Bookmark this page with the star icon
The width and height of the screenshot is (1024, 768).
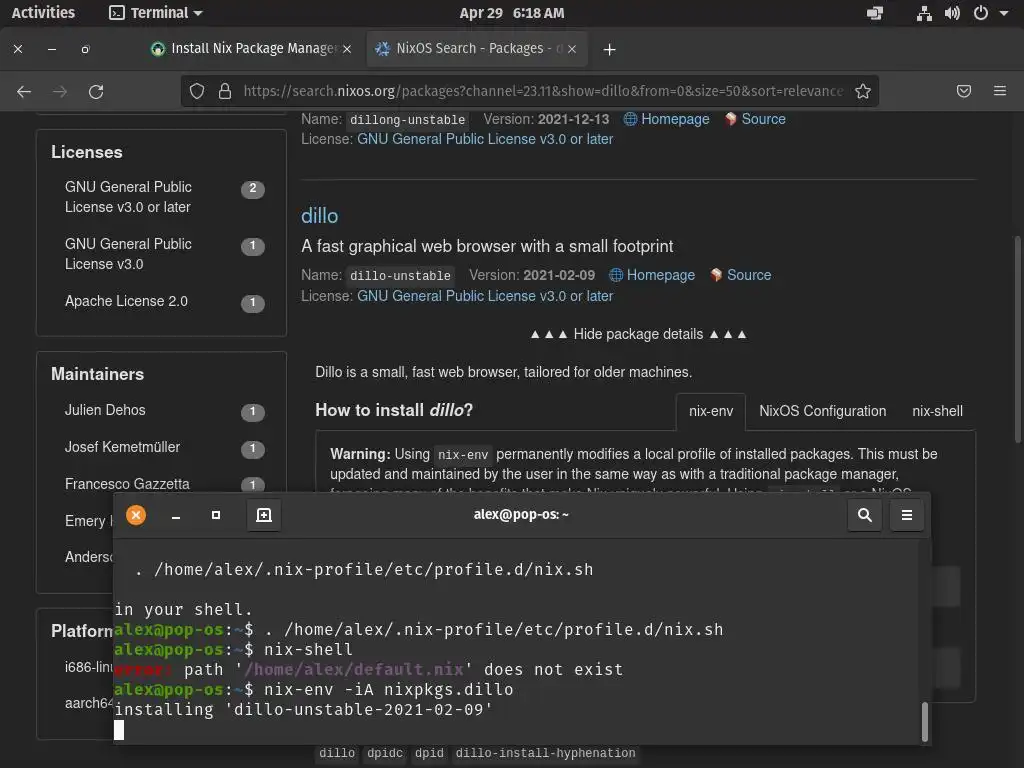point(863,91)
